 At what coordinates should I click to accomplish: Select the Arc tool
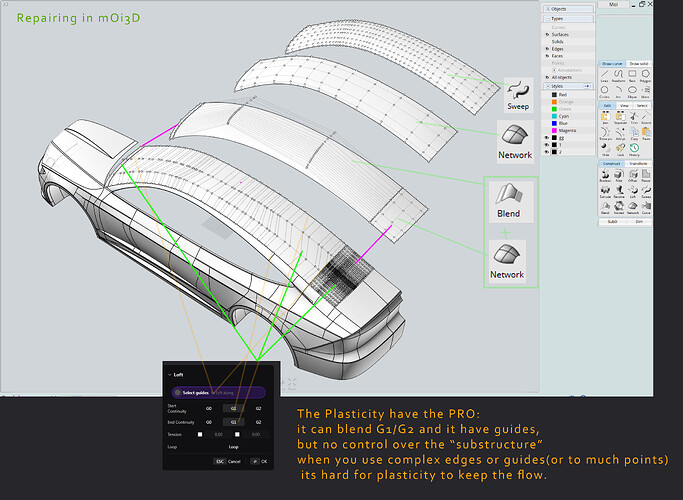pyautogui.click(x=618, y=91)
